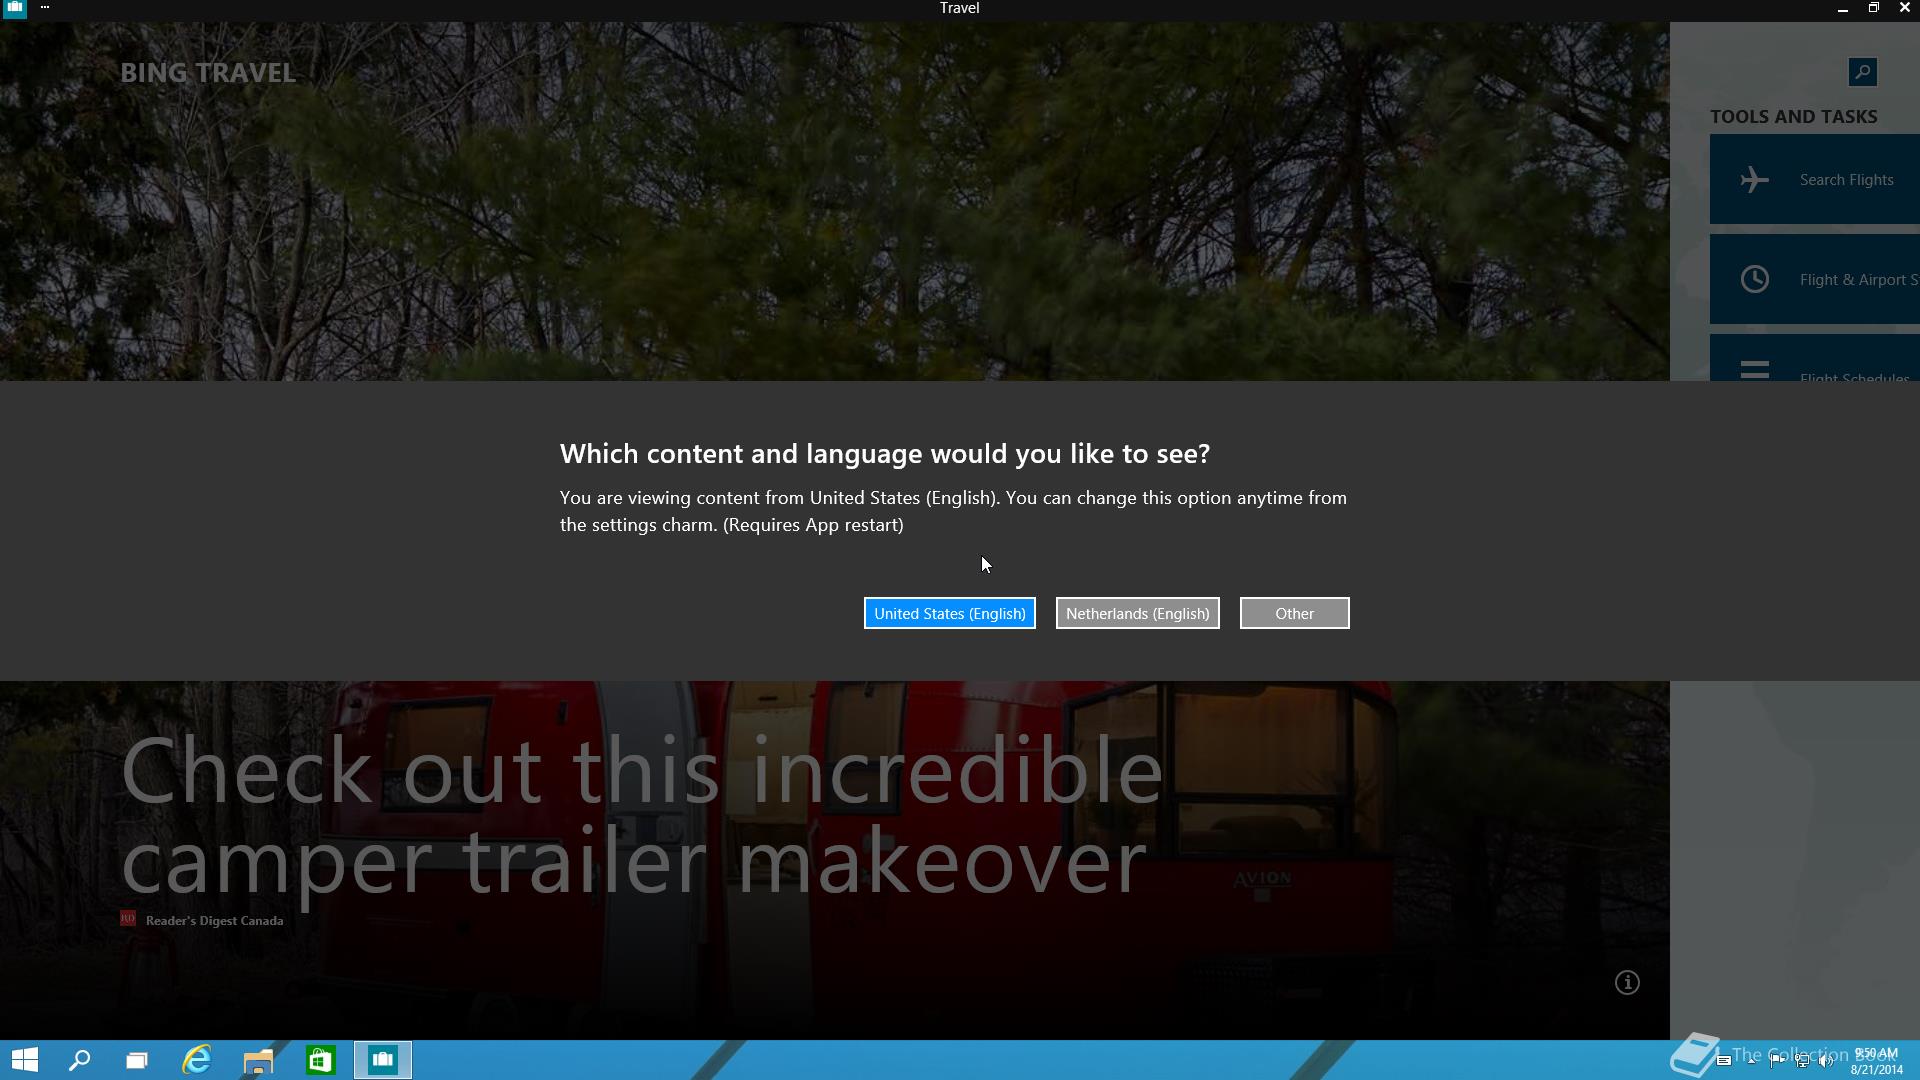Click the TOOLS AND TASKS heading

(x=1793, y=116)
